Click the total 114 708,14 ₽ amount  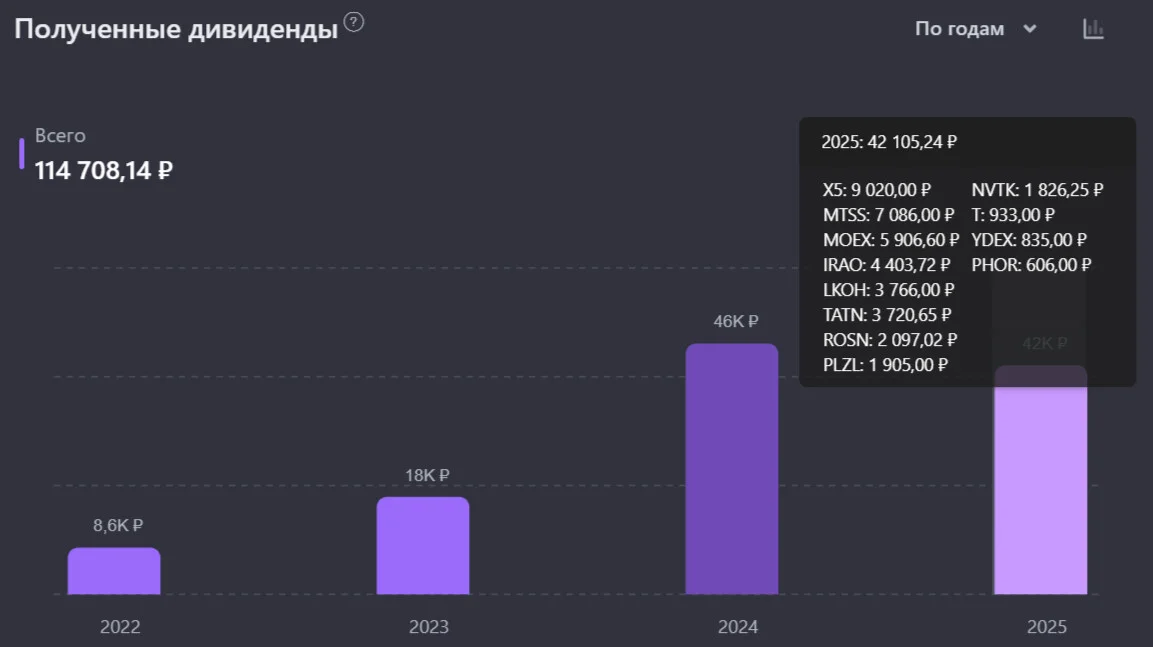tap(104, 171)
